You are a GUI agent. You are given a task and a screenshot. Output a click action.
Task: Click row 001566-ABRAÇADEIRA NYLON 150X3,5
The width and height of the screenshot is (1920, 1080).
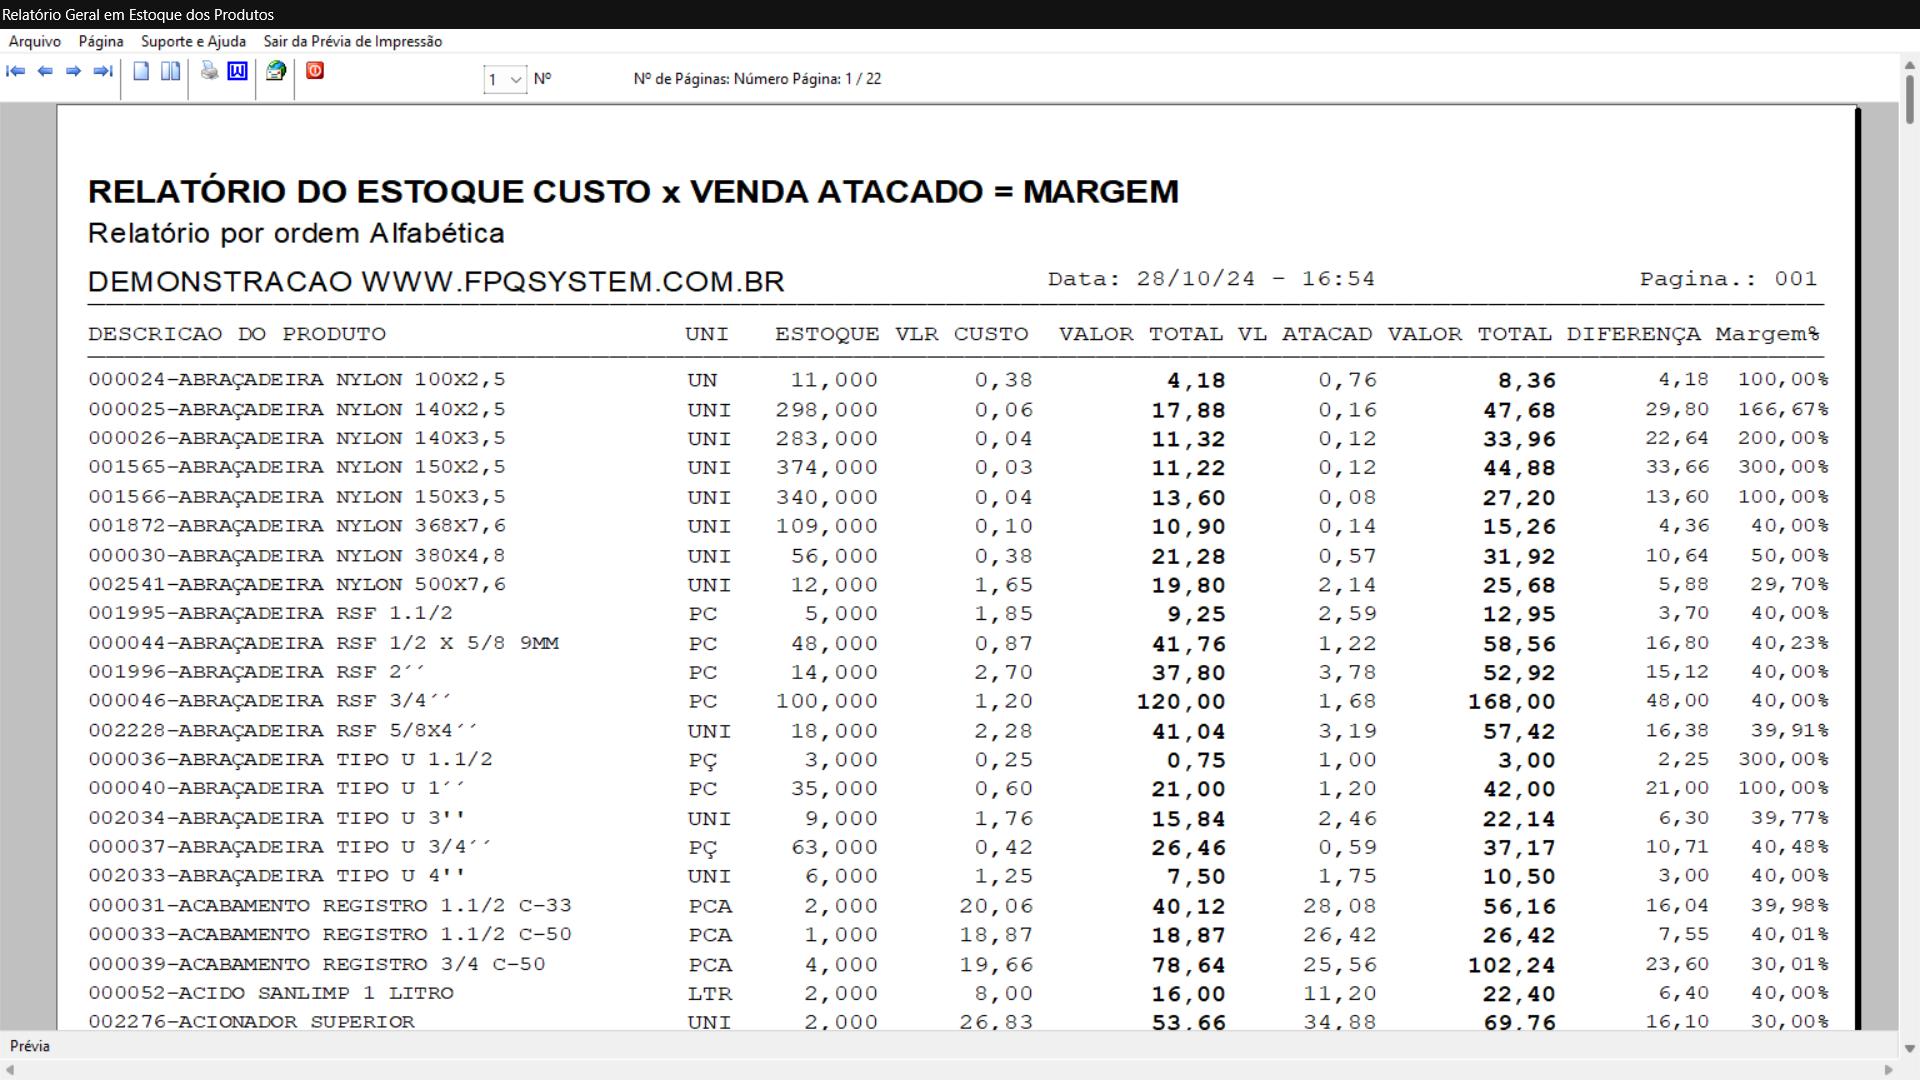tap(958, 497)
